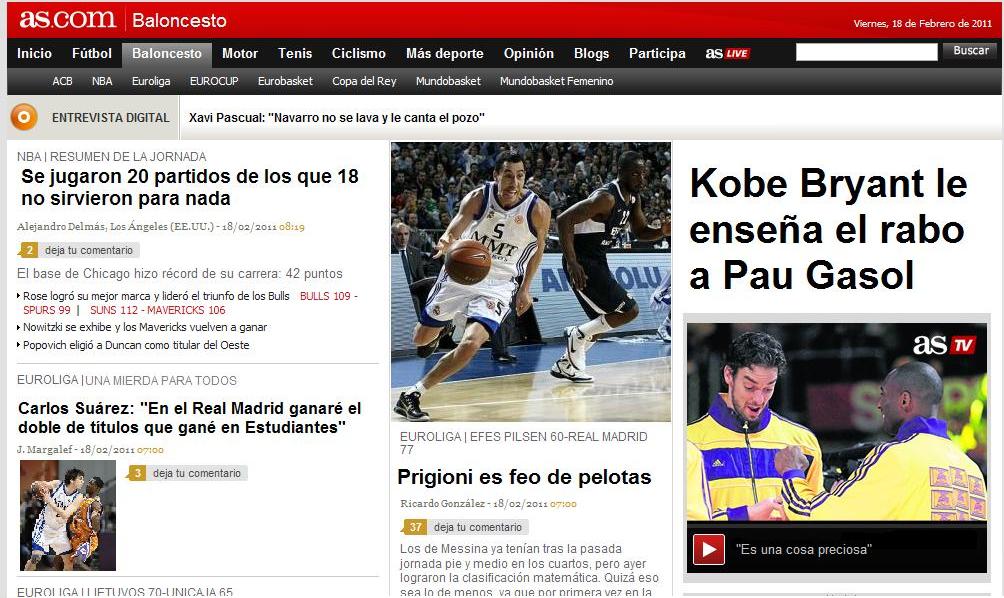Open 'Nowitzki se exhibe' link
Viewport: 1004px width, 598px height.
coord(145,327)
